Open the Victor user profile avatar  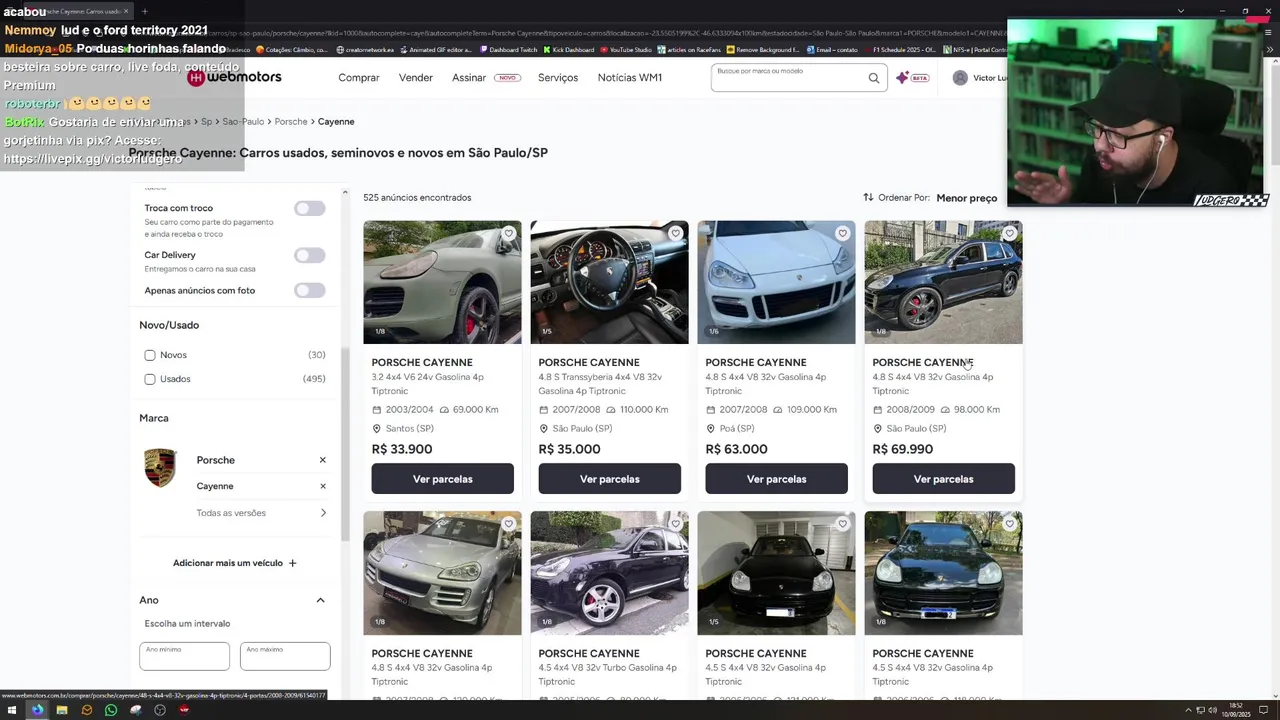coord(960,78)
